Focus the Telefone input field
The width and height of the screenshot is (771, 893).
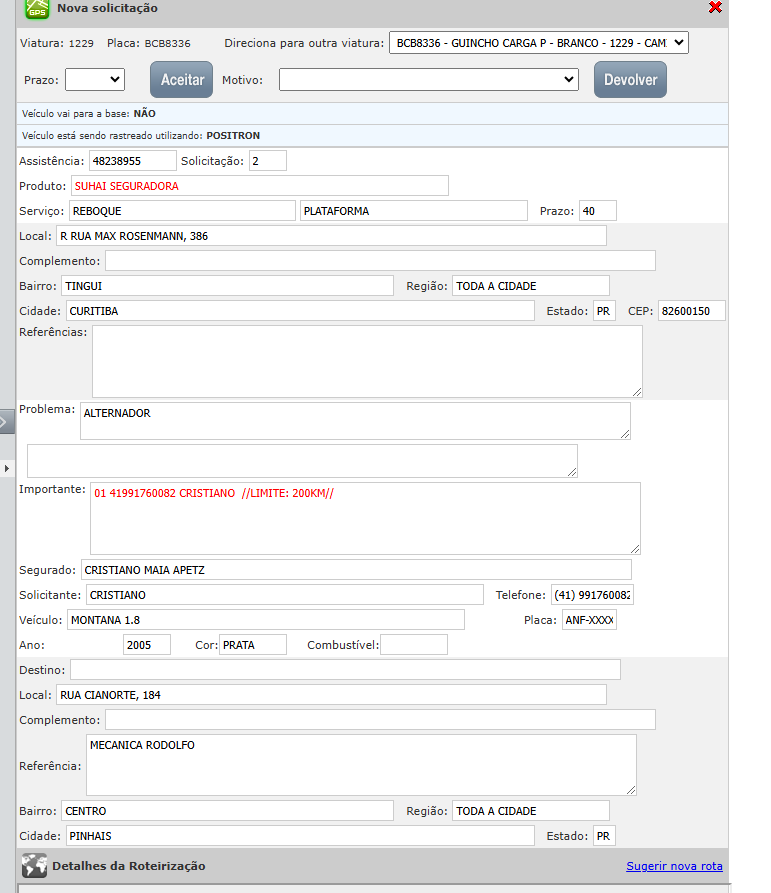pyautogui.click(x=592, y=595)
